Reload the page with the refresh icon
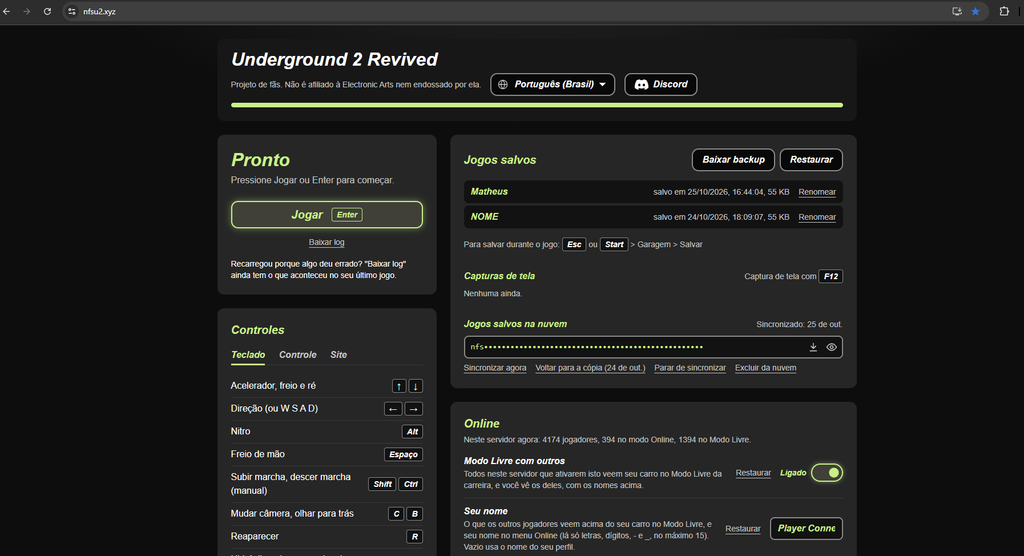This screenshot has width=1024, height=556. coord(47,11)
